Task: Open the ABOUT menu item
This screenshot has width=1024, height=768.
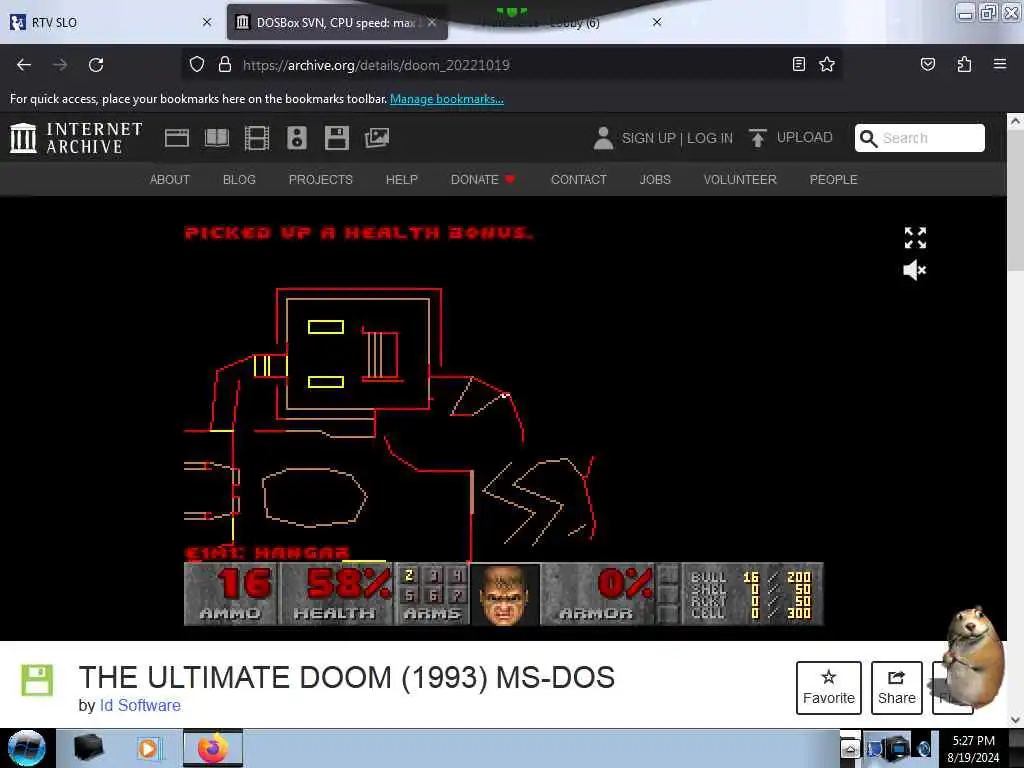Action: pyautogui.click(x=170, y=180)
